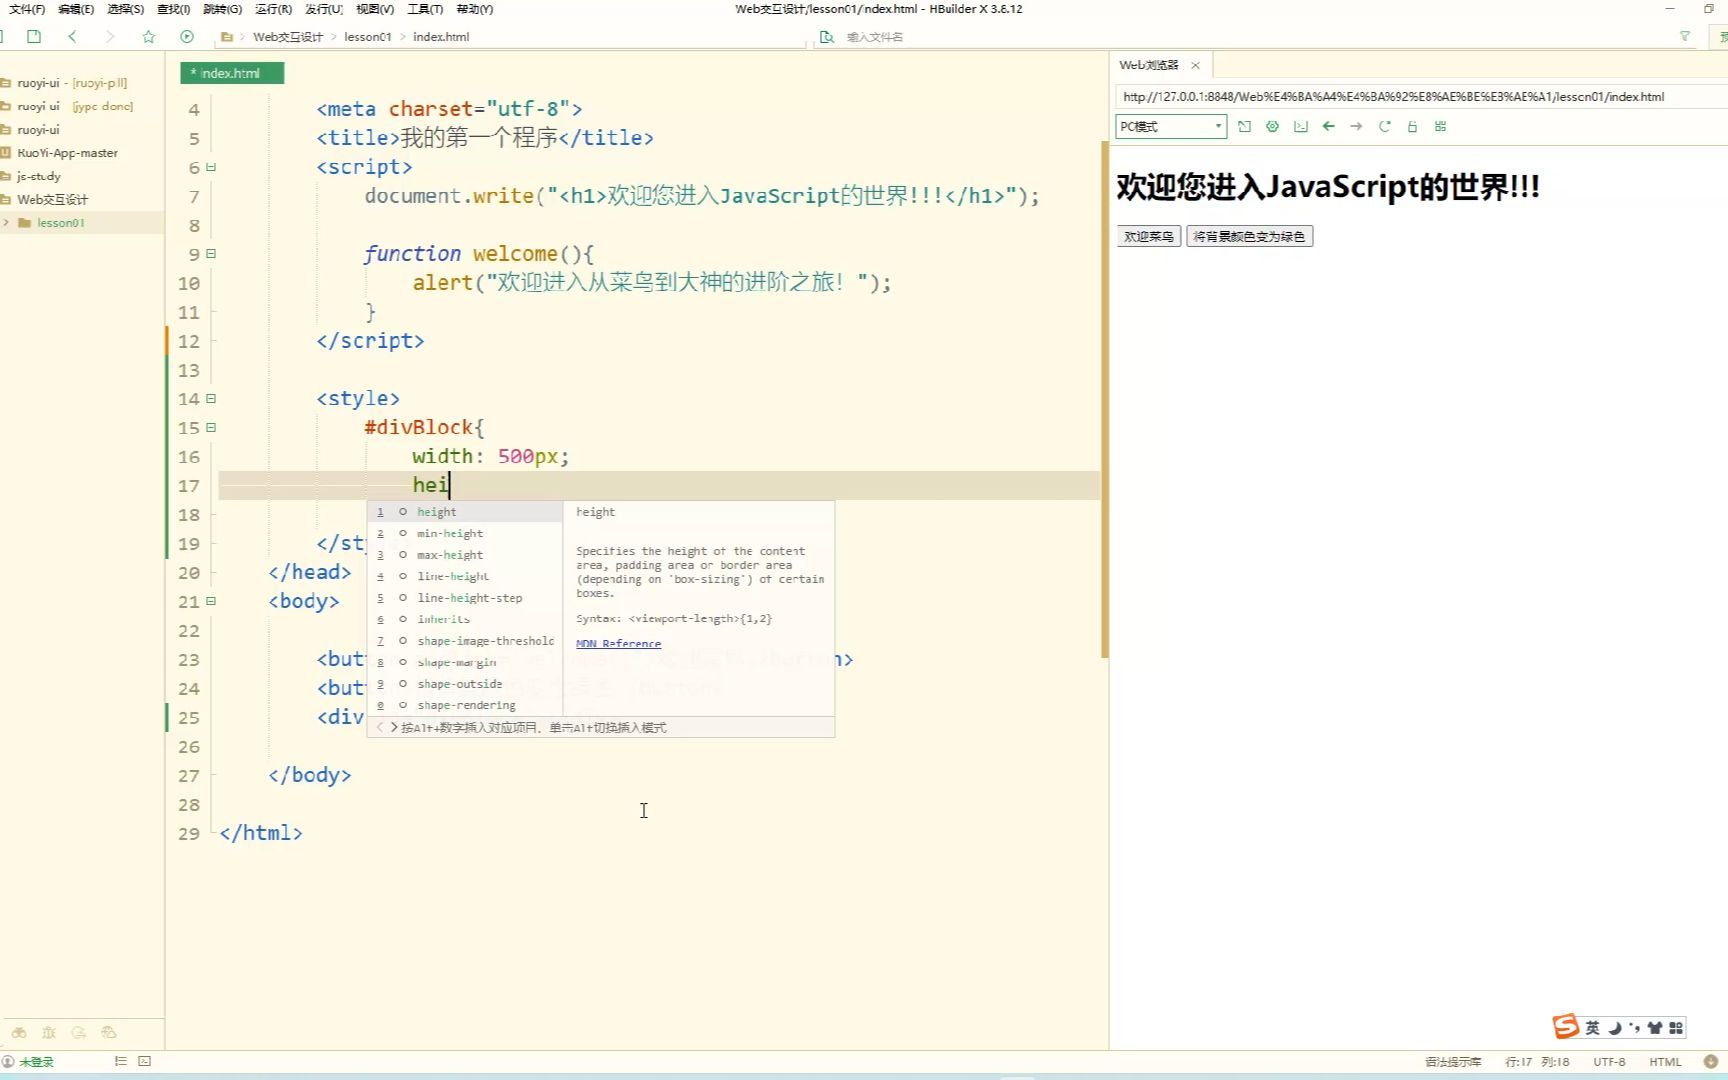The width and height of the screenshot is (1728, 1080).
Task: Click the terminal icon in status bar
Action: [144, 1061]
